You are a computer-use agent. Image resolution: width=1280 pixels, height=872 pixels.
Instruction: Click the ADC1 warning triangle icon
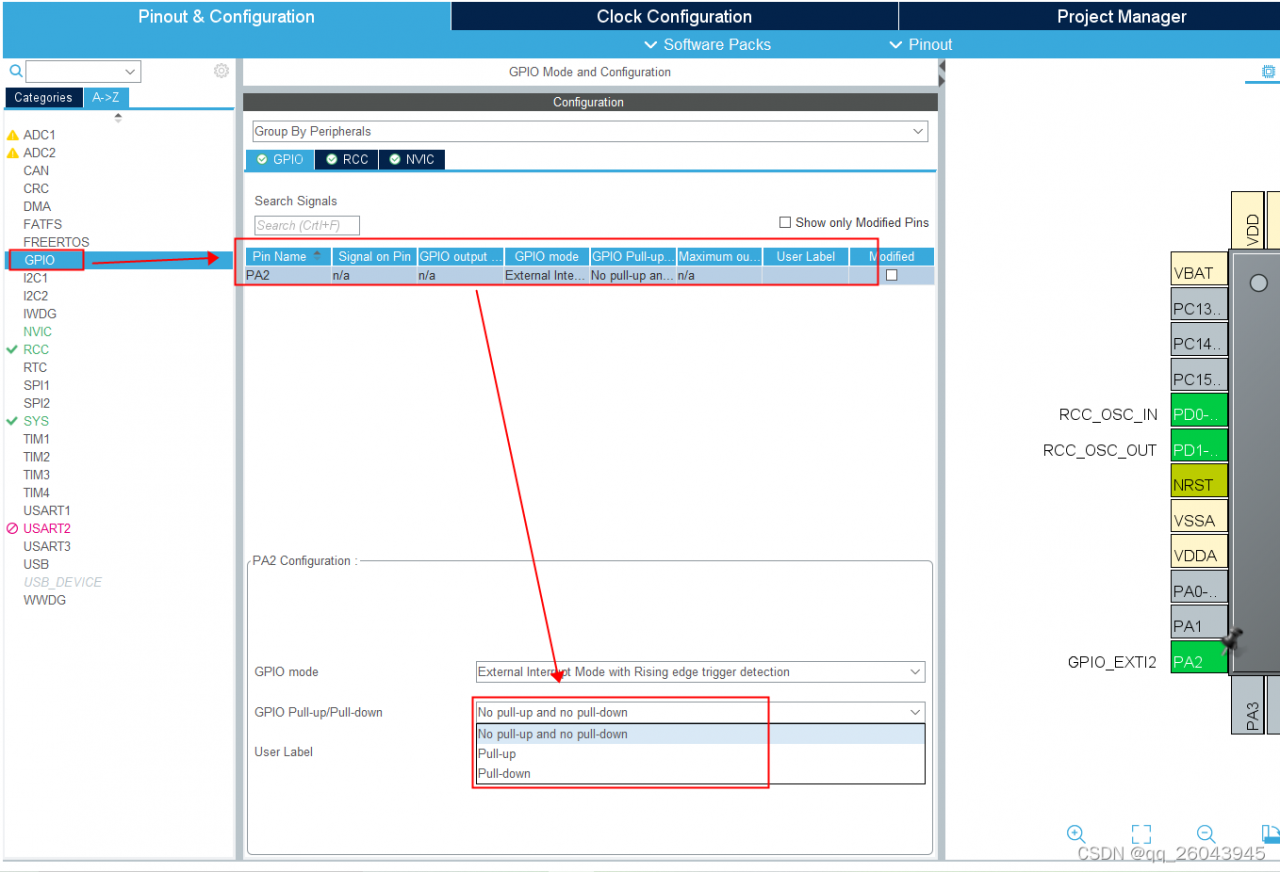click(x=13, y=135)
